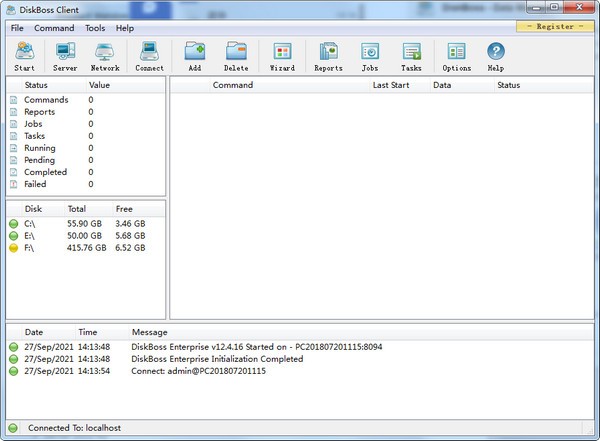600x441 pixels.
Task: Select the F:\ disk row
Action: click(80, 247)
